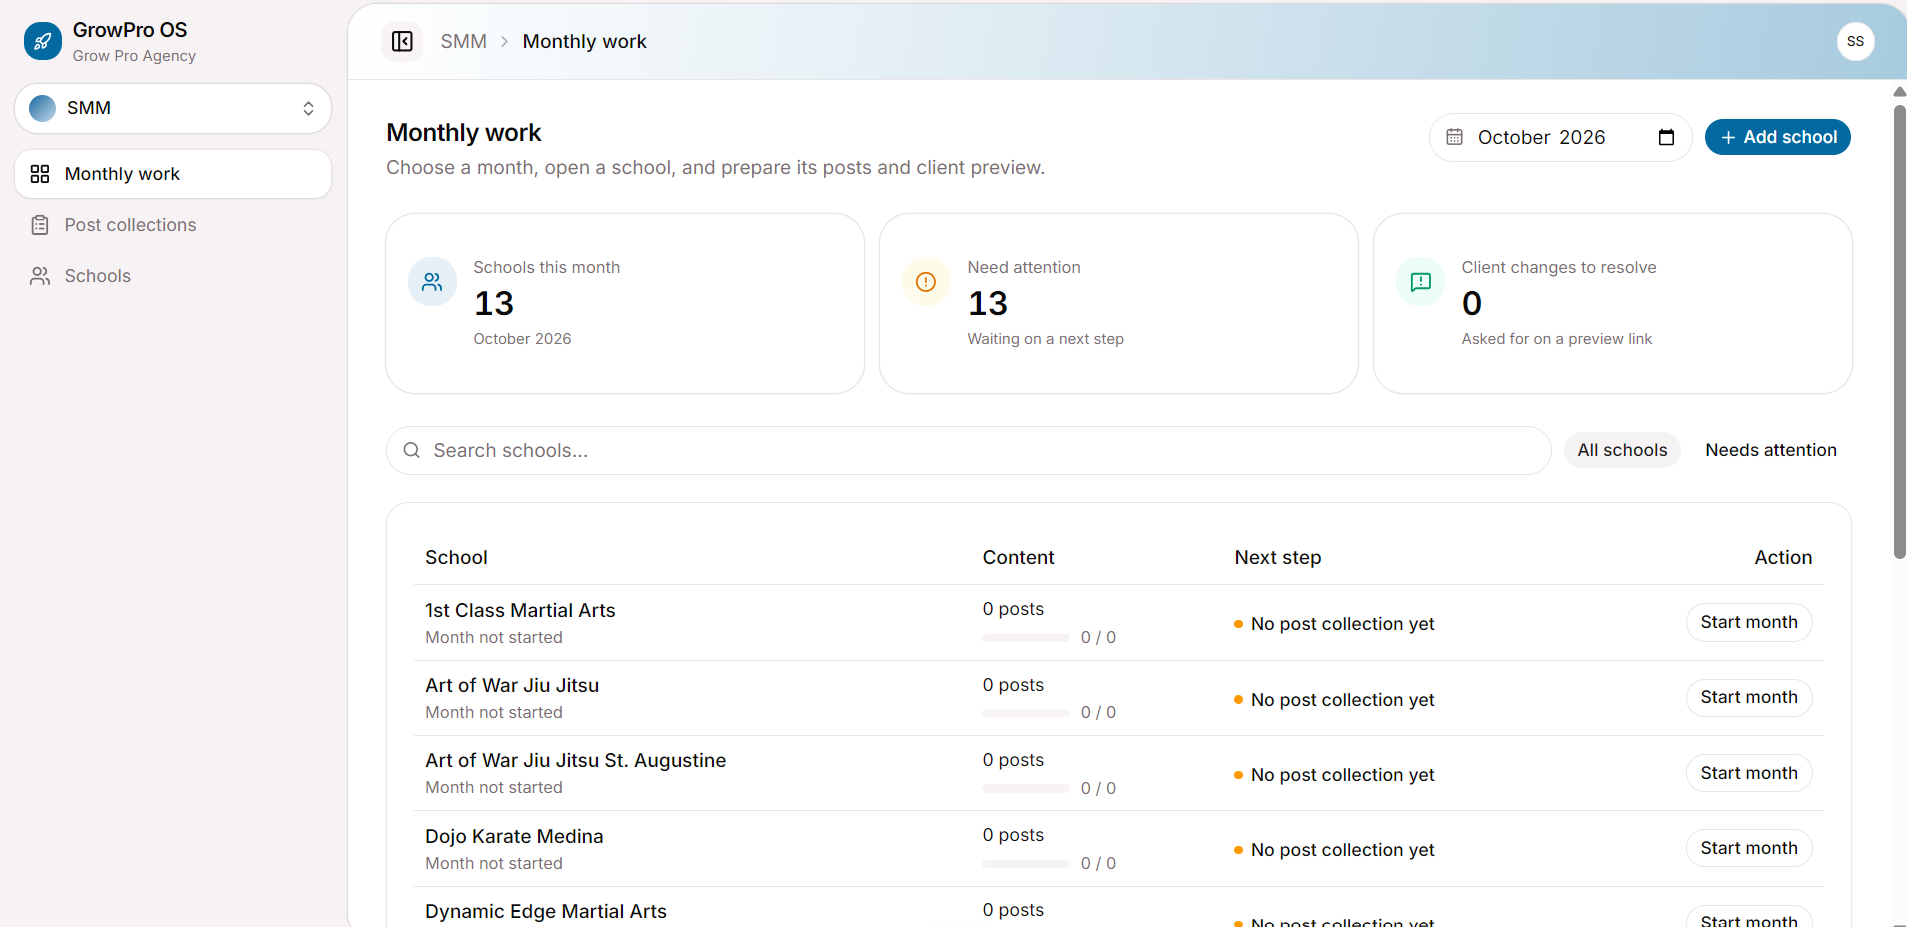Click the Need attention alert icon
The height and width of the screenshot is (927, 1907).
coord(926,282)
